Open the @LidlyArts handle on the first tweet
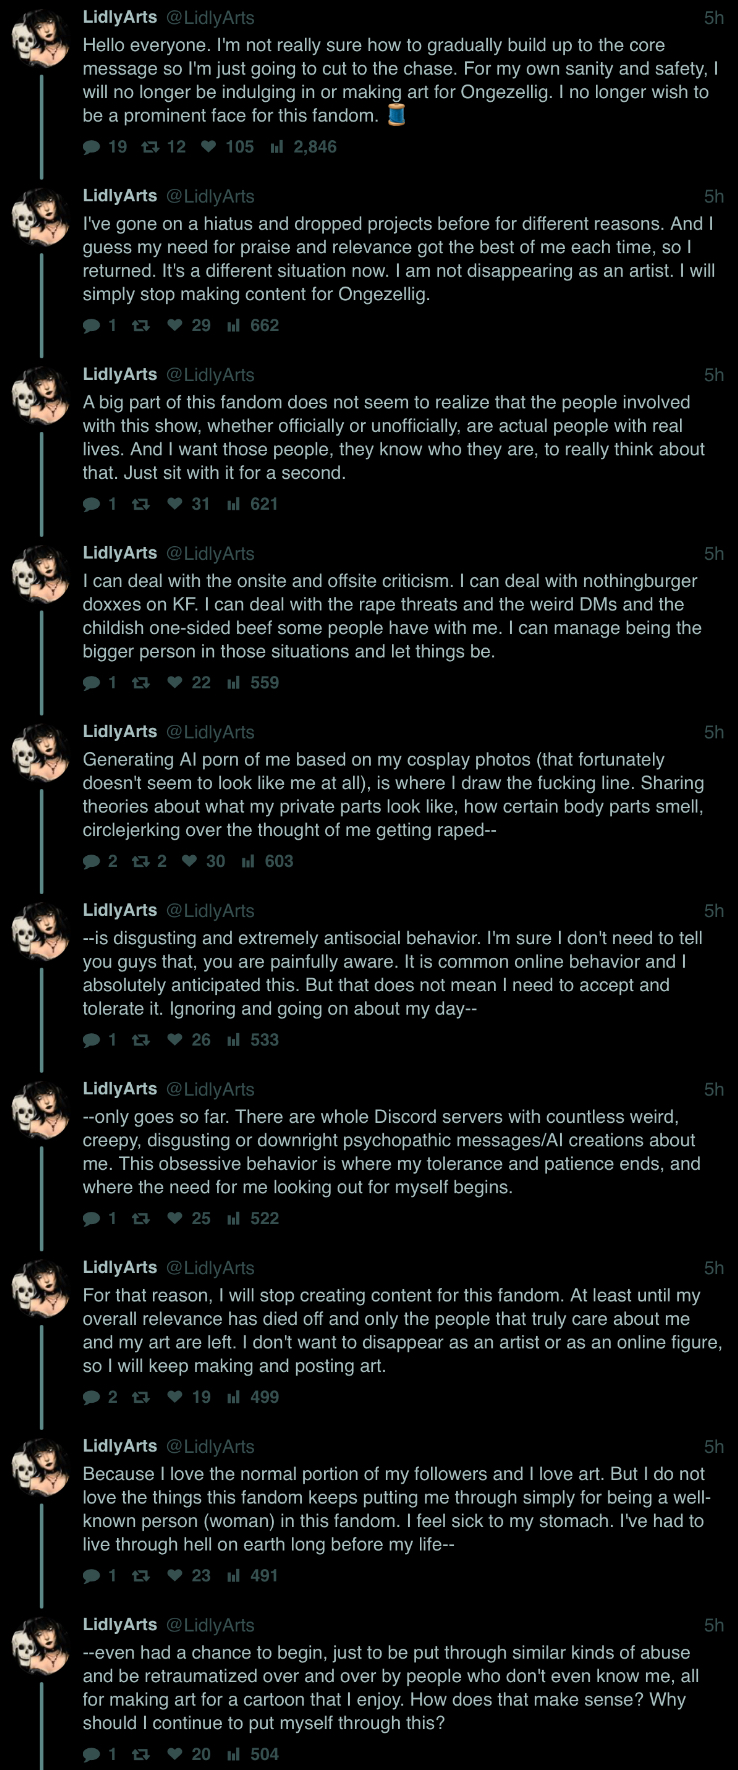The image size is (738, 1770). [210, 18]
